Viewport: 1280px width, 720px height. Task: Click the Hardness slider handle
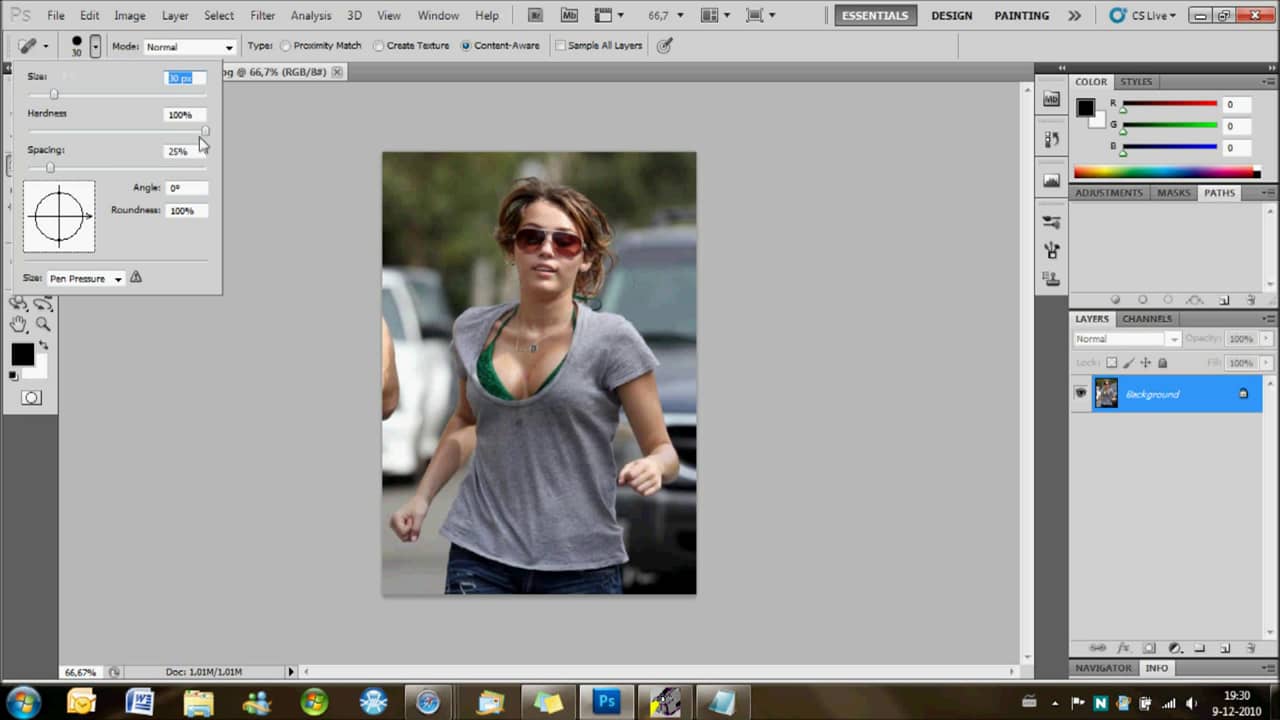point(205,131)
